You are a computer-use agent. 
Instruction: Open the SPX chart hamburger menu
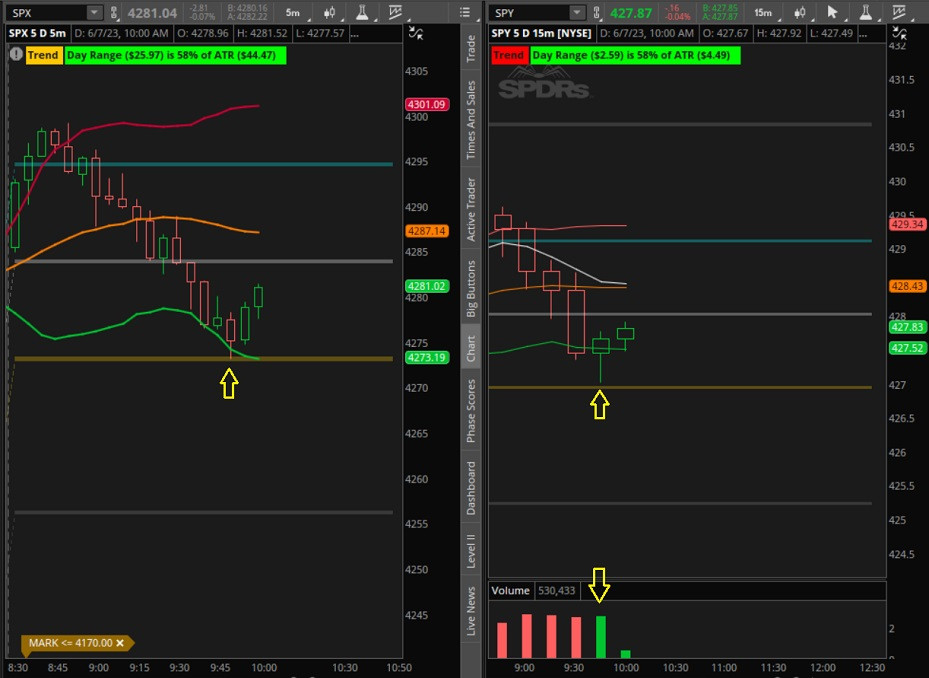pyautogui.click(x=465, y=12)
